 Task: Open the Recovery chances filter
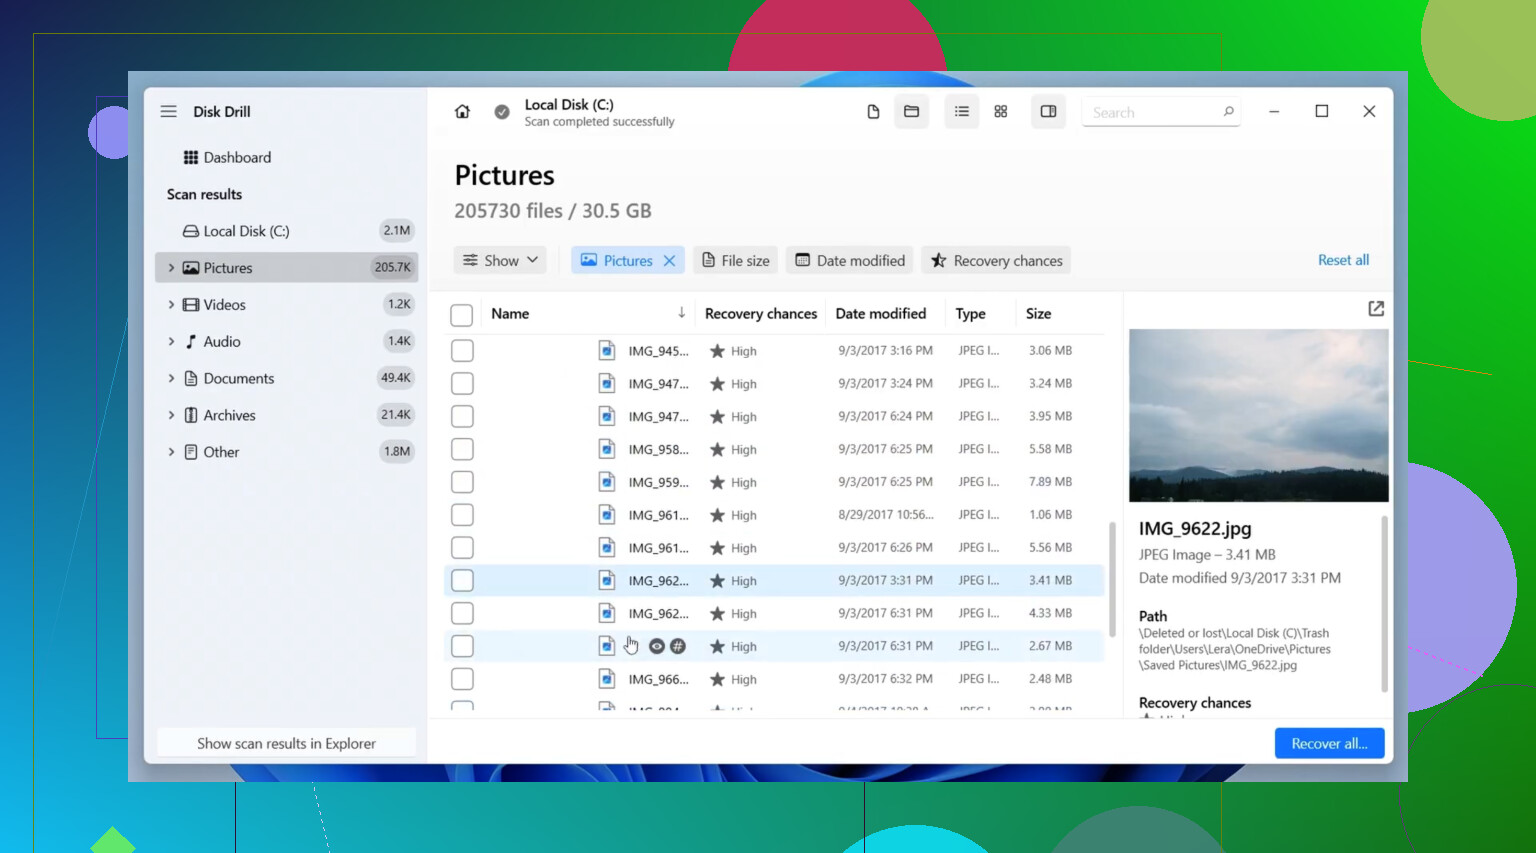(x=996, y=261)
